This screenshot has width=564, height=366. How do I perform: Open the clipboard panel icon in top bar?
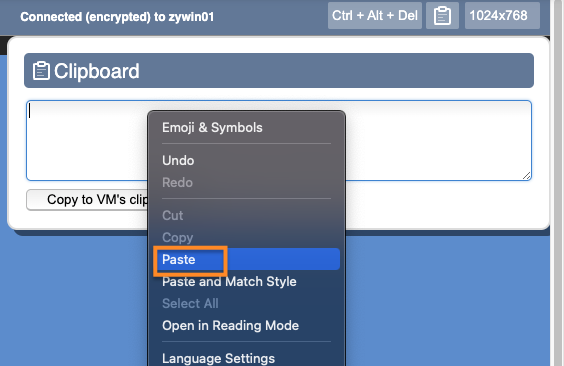coord(442,16)
